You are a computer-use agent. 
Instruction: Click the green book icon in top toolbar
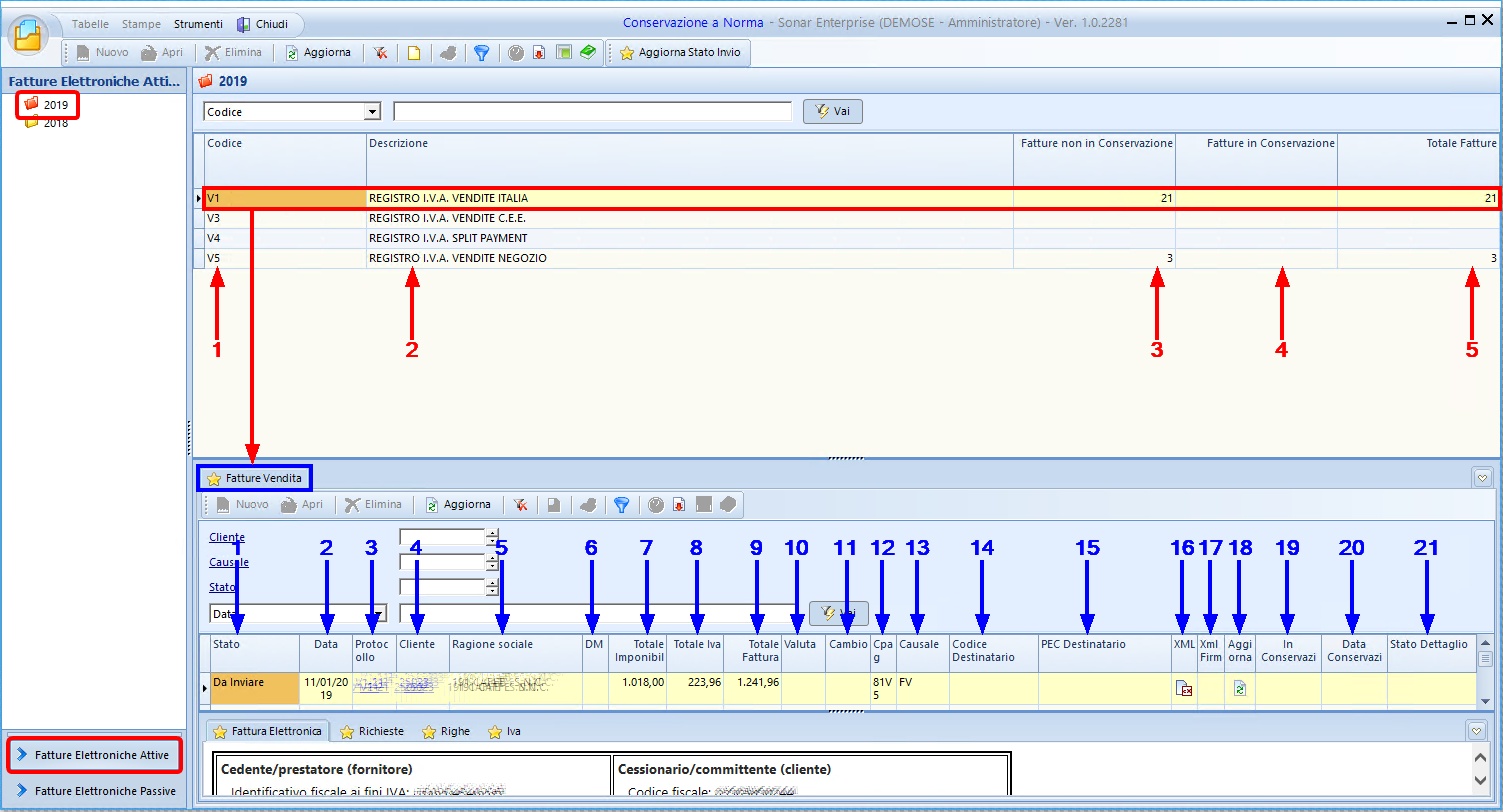pyautogui.click(x=587, y=53)
